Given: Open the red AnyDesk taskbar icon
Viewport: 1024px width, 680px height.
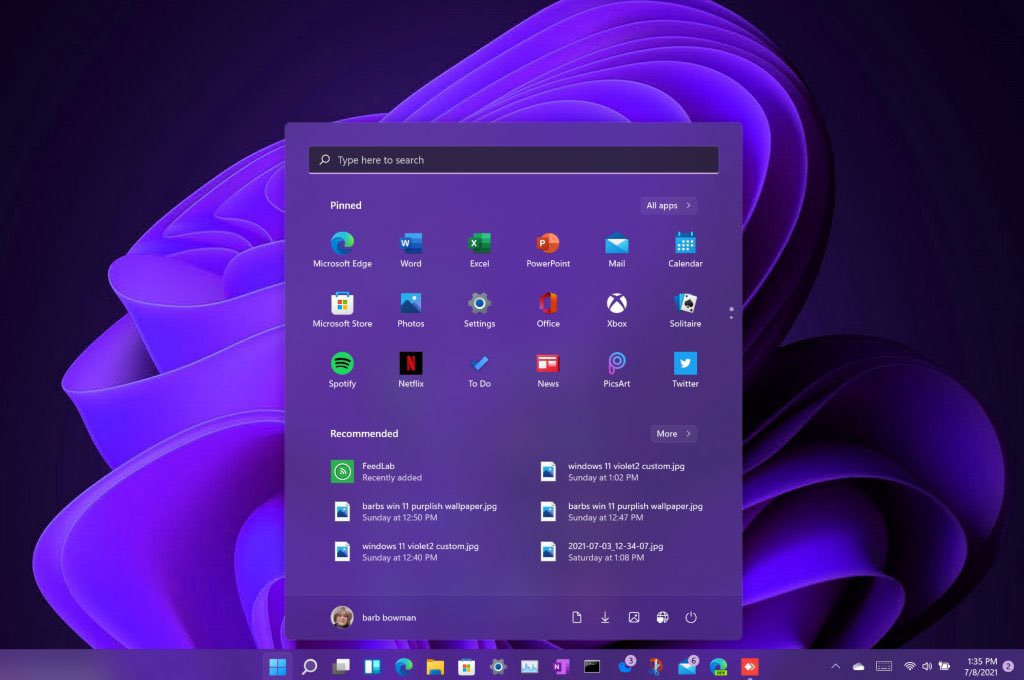Looking at the screenshot, I should (750, 666).
